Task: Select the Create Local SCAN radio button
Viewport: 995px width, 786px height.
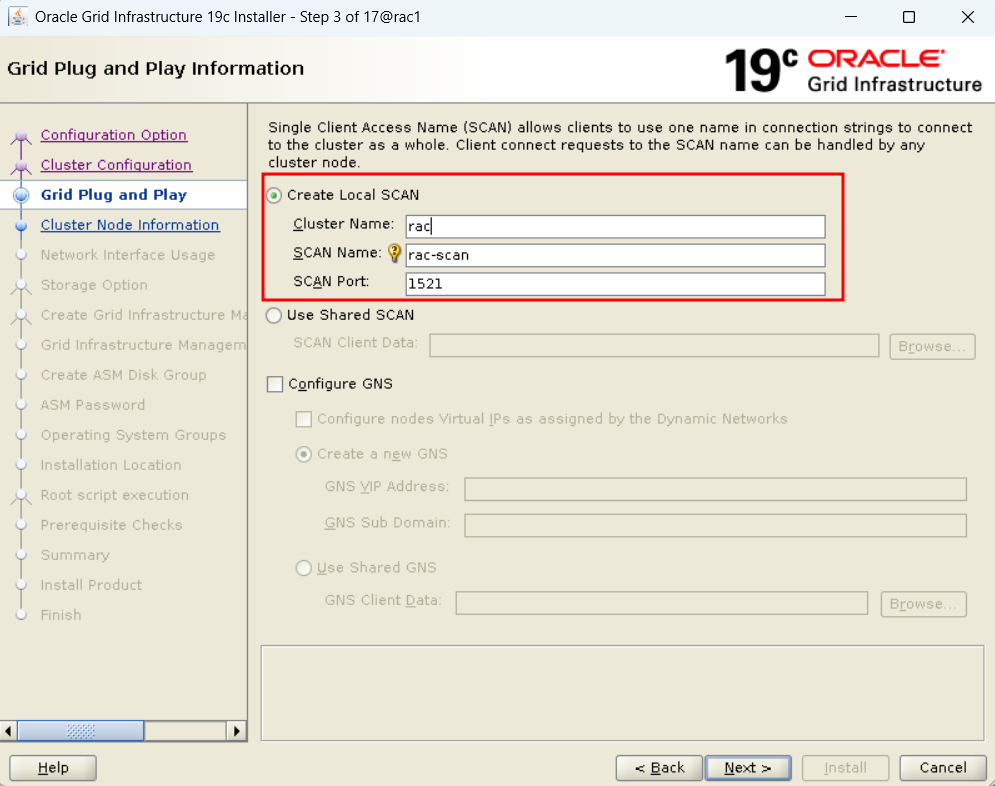Action: point(274,195)
